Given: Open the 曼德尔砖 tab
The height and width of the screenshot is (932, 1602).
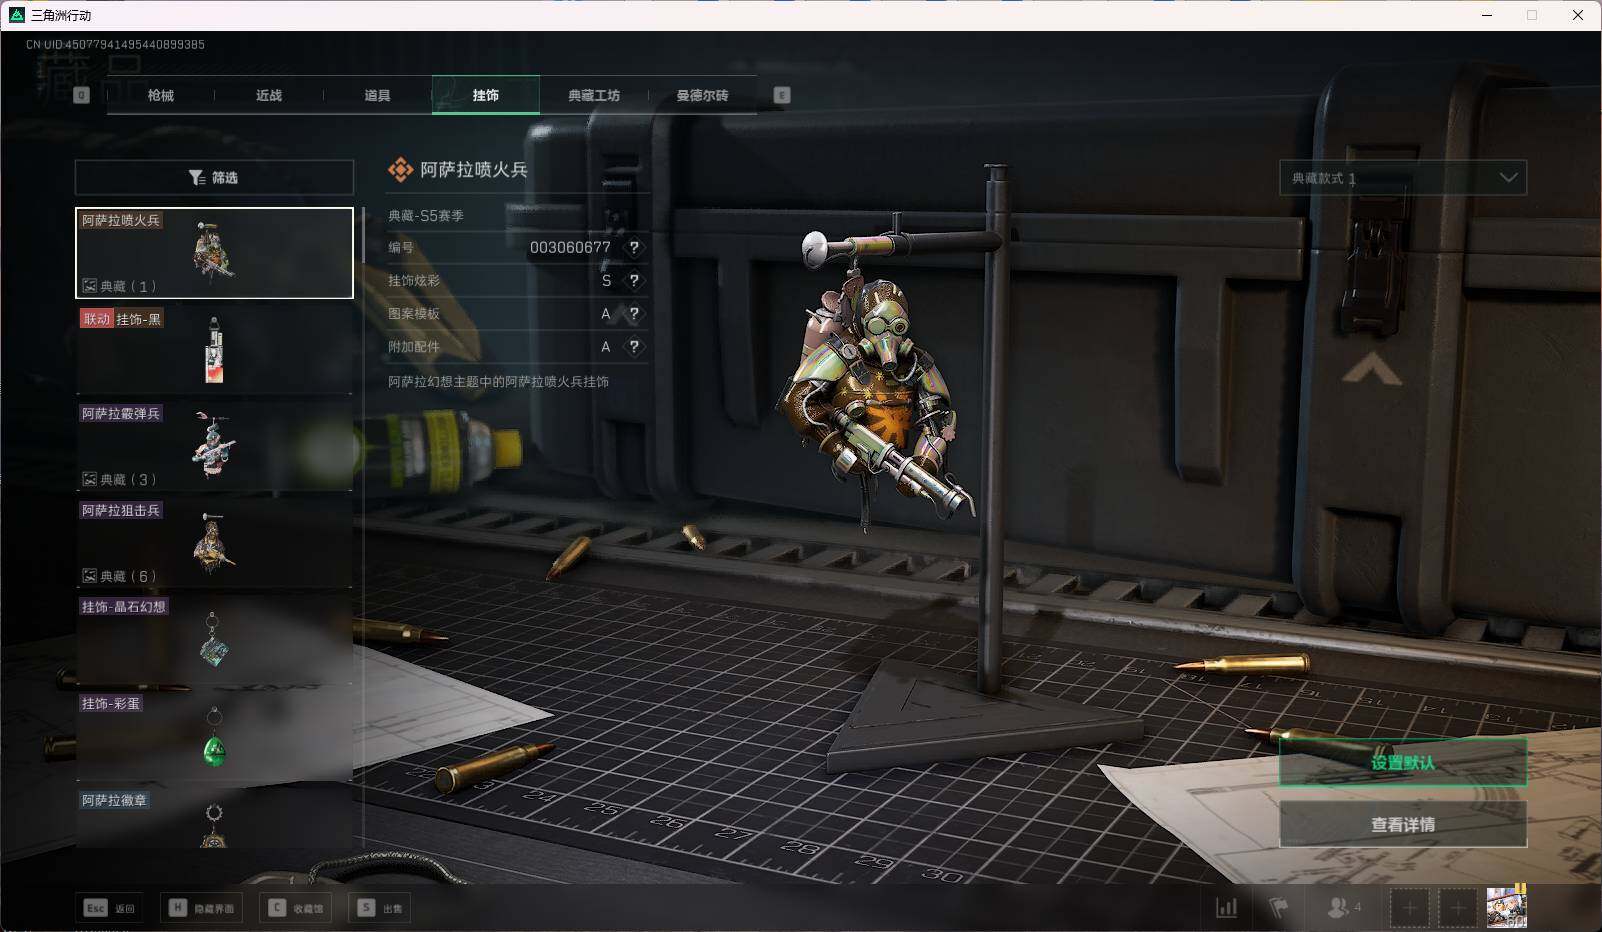Looking at the screenshot, I should (702, 95).
